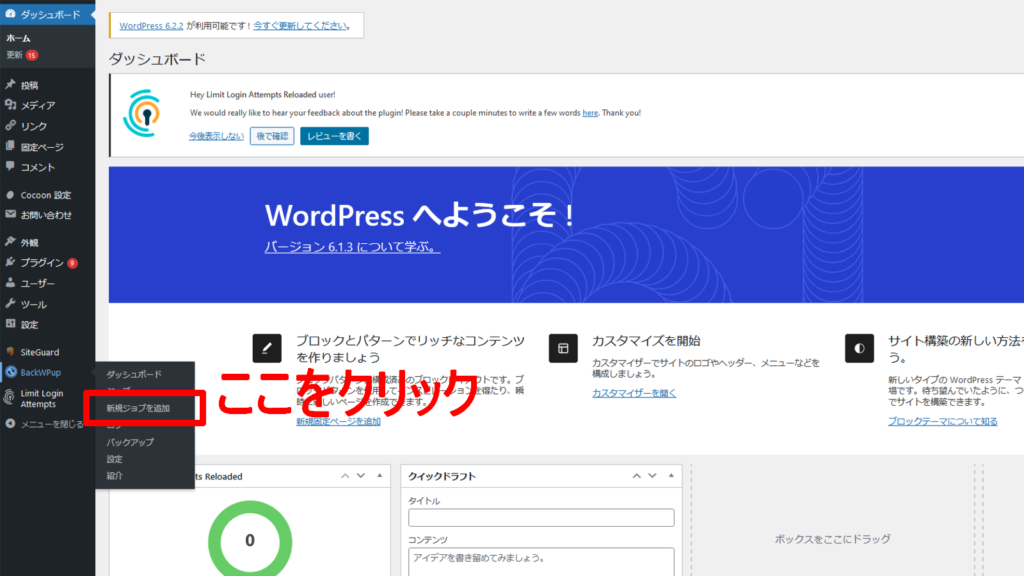Click the chain link icon beside リンク

[x=10, y=125]
